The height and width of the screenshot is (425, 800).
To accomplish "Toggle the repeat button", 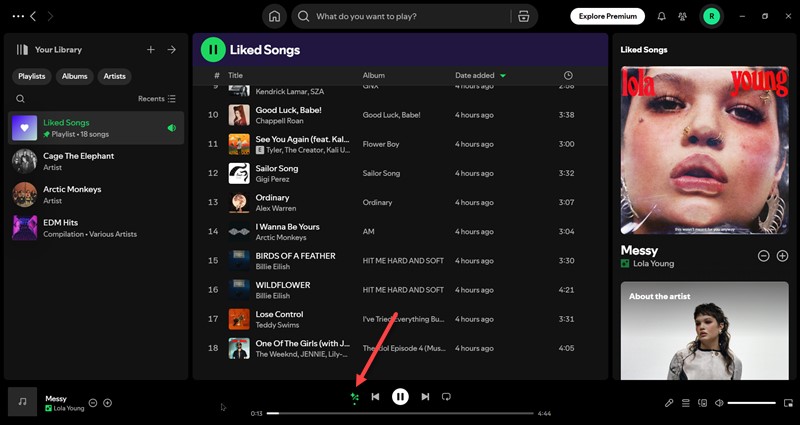I will 446,396.
